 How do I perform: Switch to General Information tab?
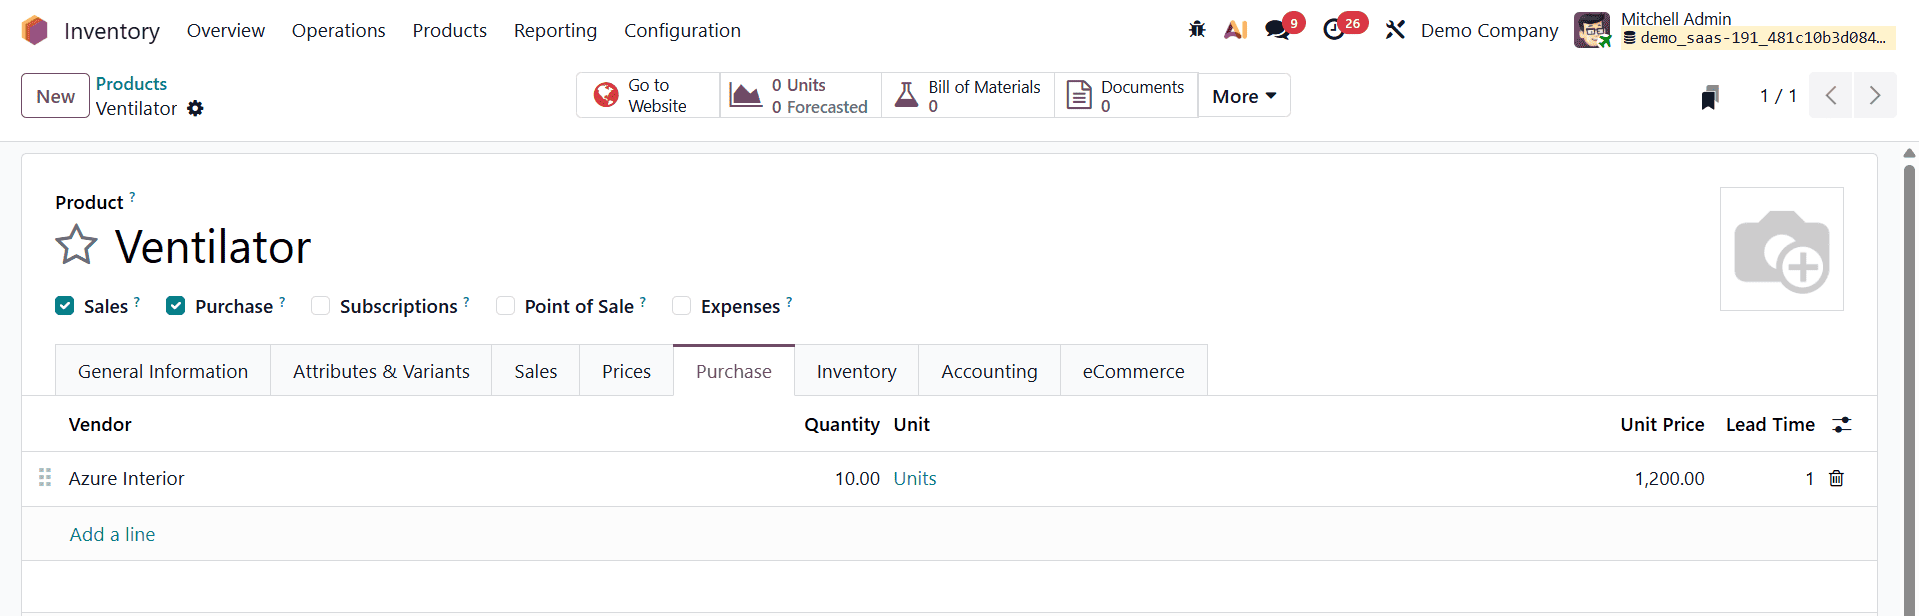(163, 371)
